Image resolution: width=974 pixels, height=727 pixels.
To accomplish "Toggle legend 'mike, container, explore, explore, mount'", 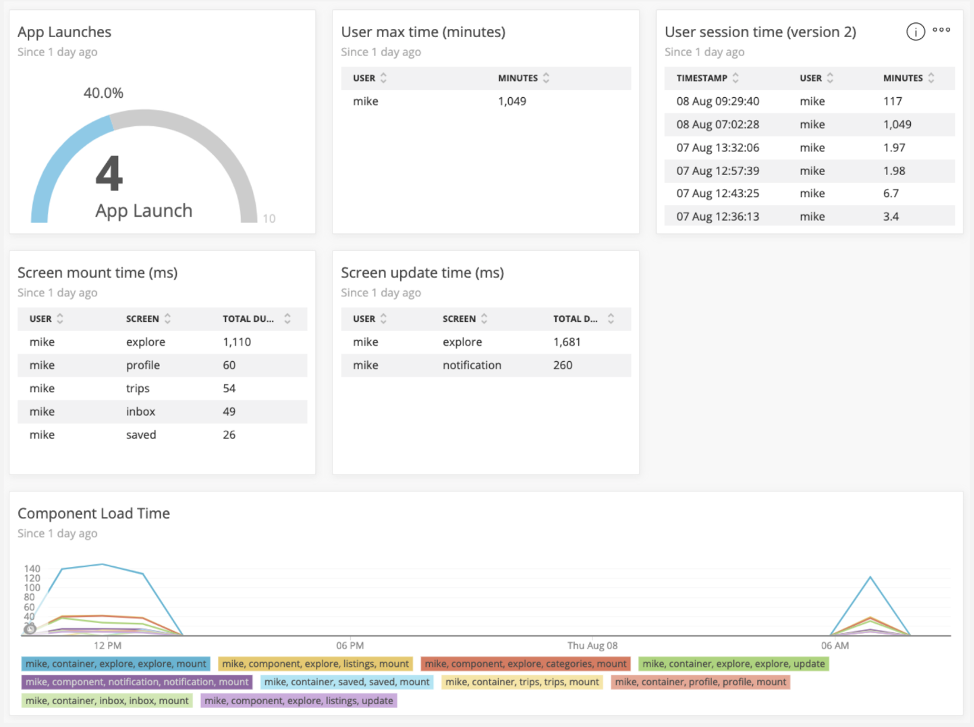I will (116, 664).
